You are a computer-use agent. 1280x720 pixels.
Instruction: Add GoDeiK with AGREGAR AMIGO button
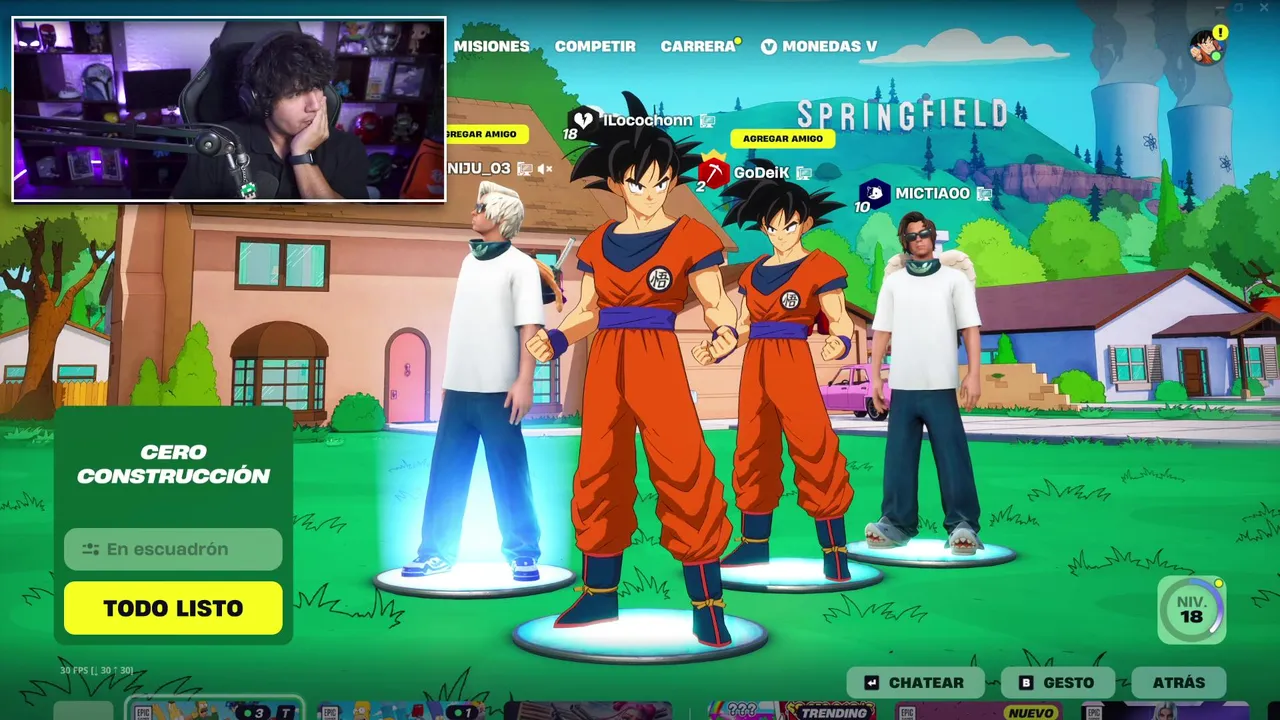[783, 139]
